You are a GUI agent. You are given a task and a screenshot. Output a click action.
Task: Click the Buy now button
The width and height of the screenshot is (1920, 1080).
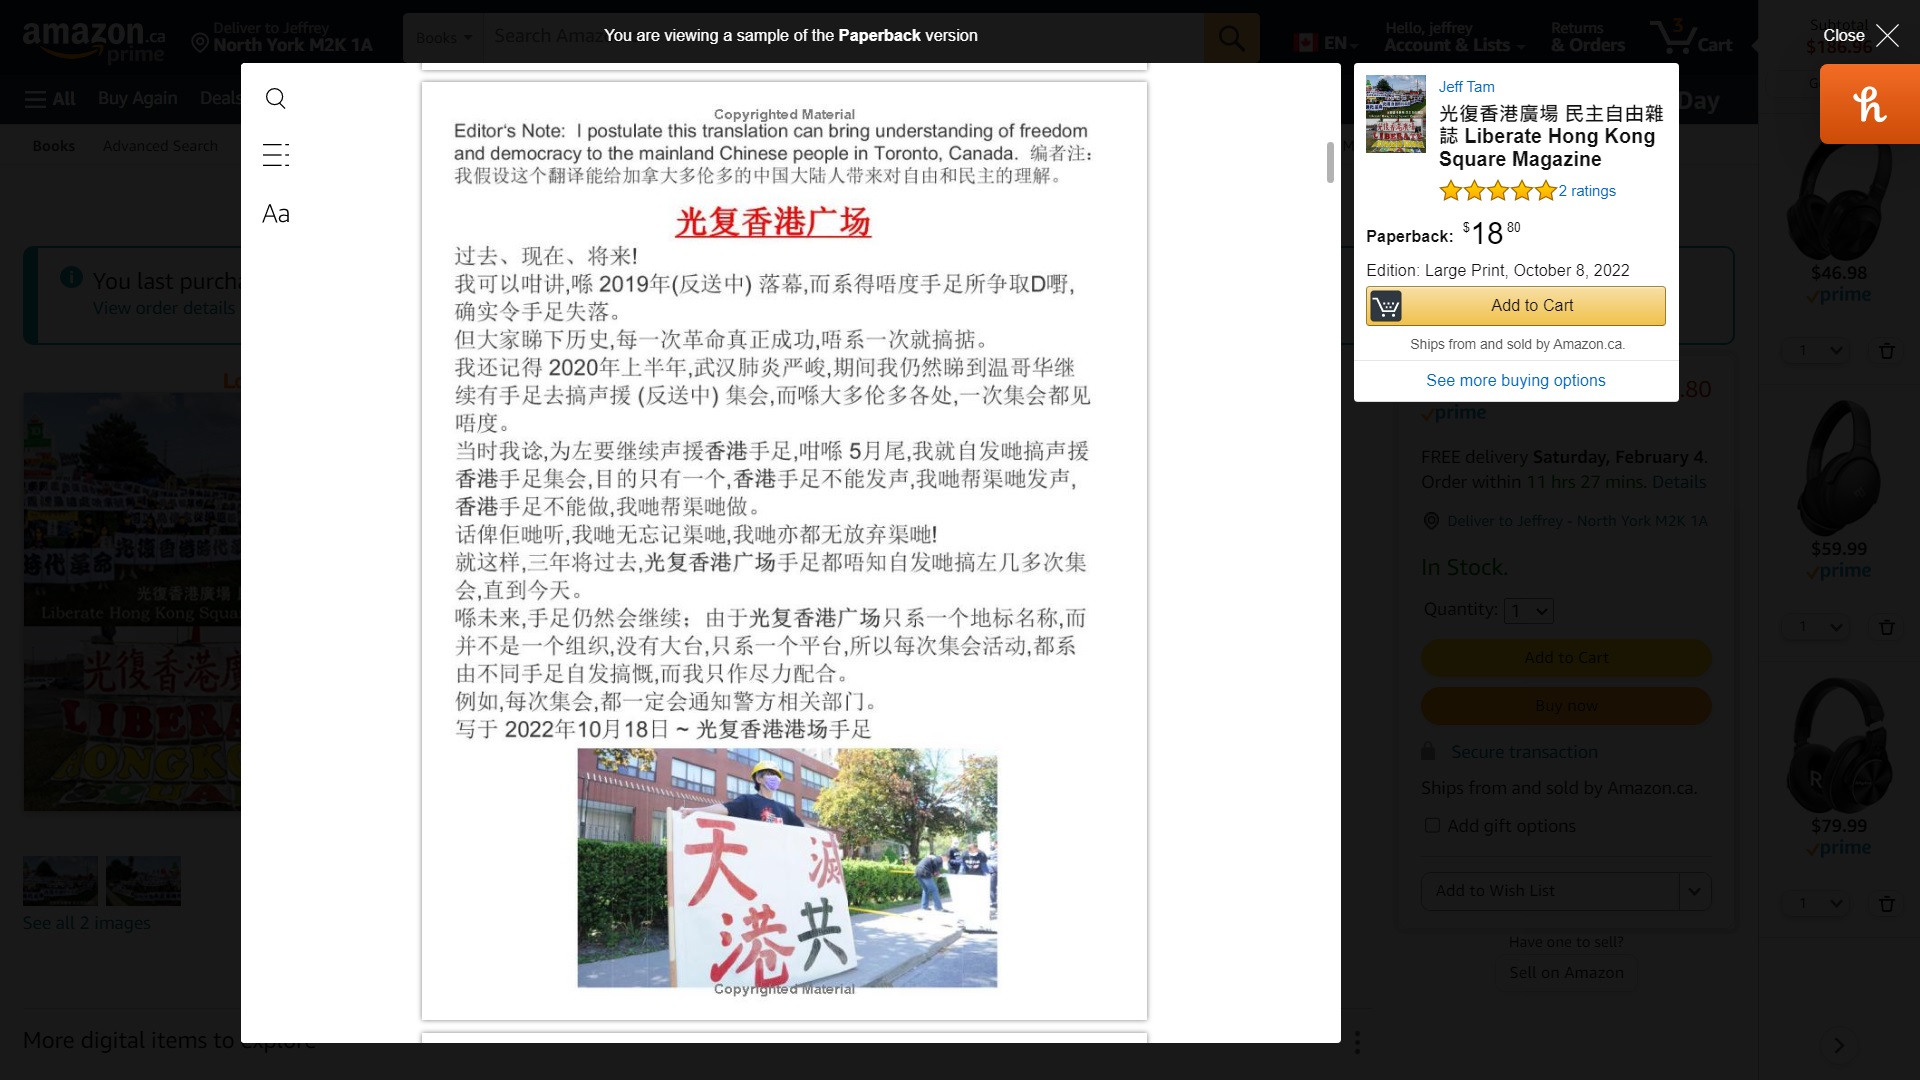point(1566,706)
